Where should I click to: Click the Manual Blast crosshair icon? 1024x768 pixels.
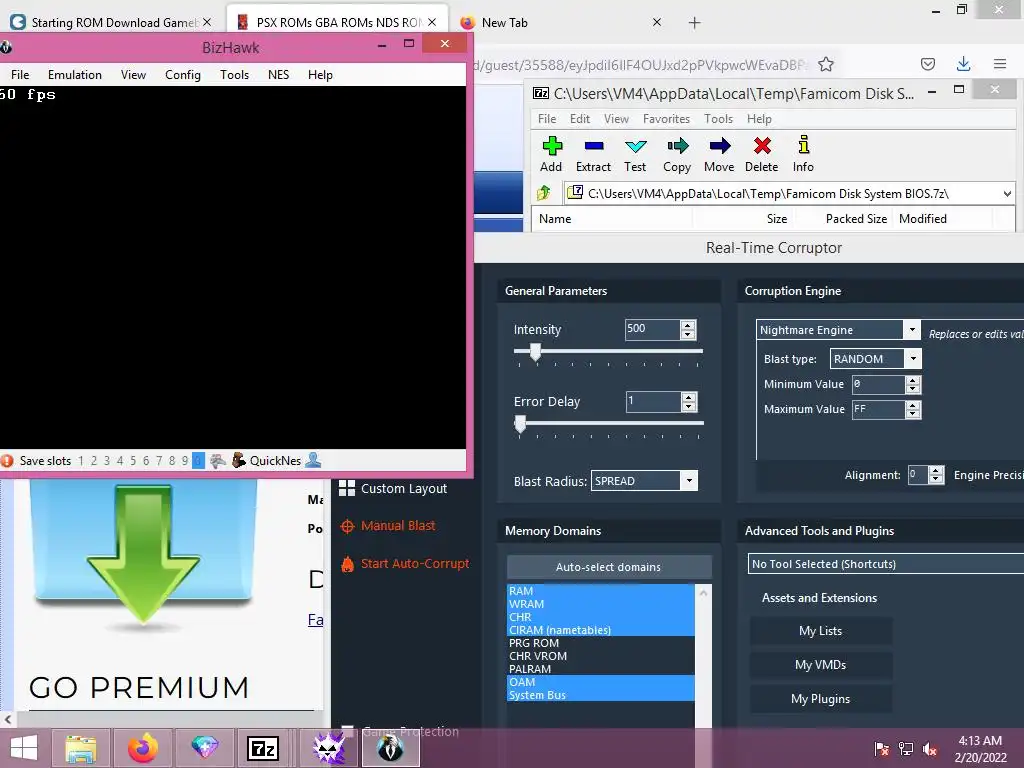coord(347,526)
